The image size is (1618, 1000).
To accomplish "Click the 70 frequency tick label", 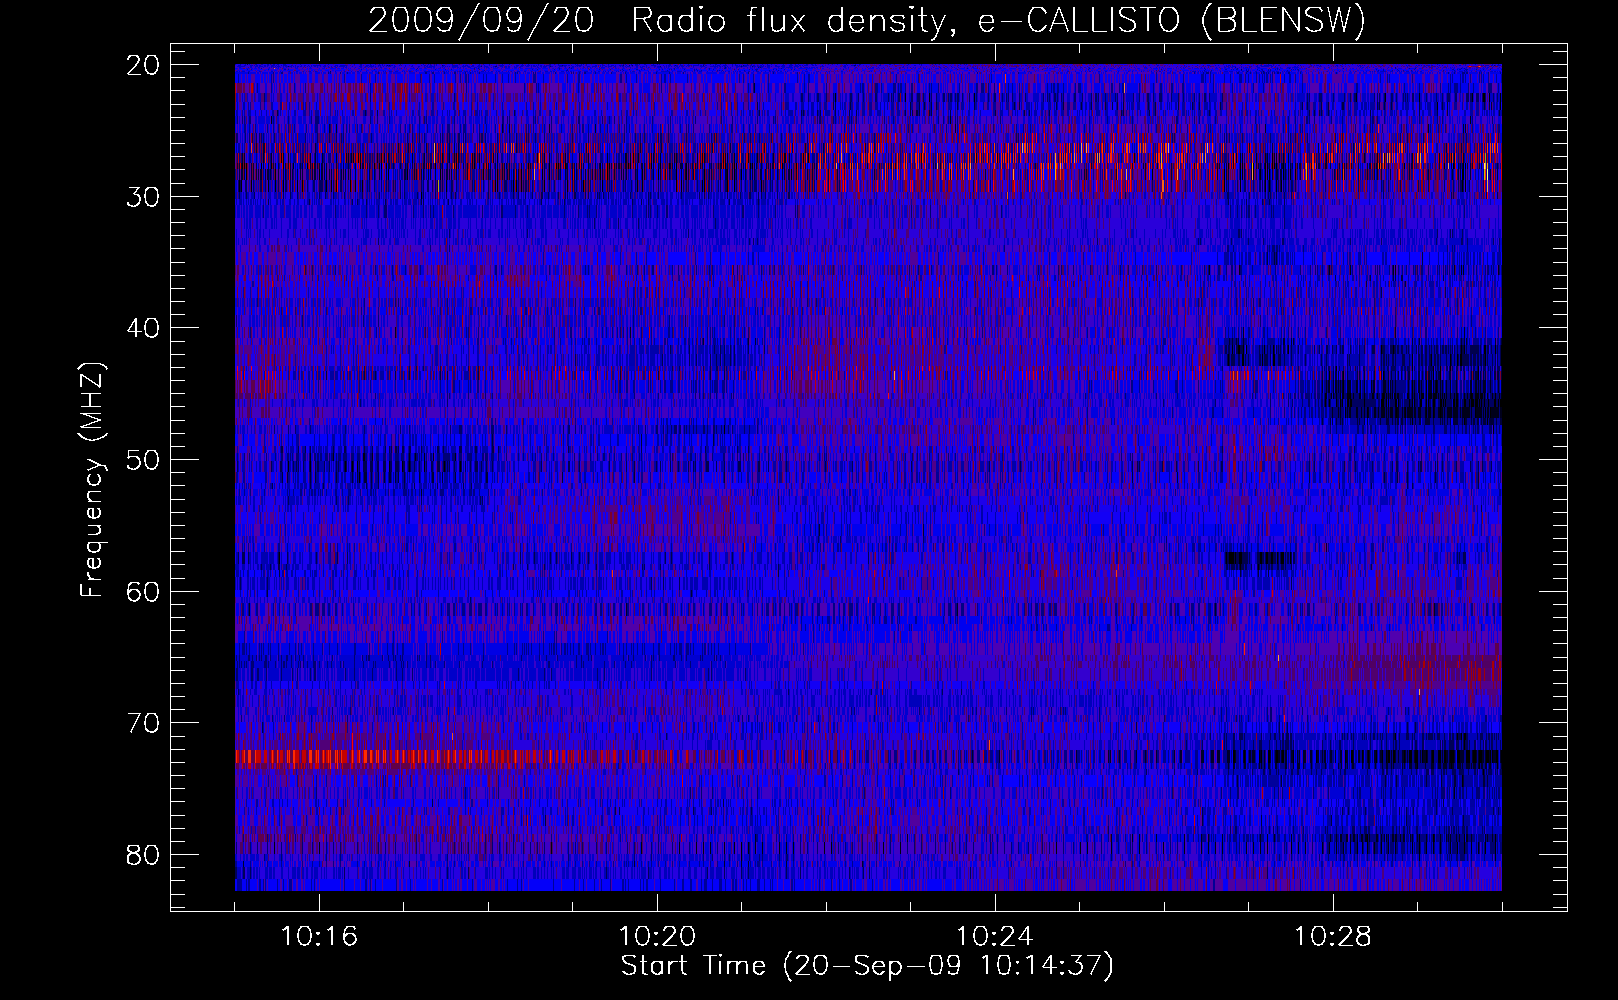I will point(144,723).
